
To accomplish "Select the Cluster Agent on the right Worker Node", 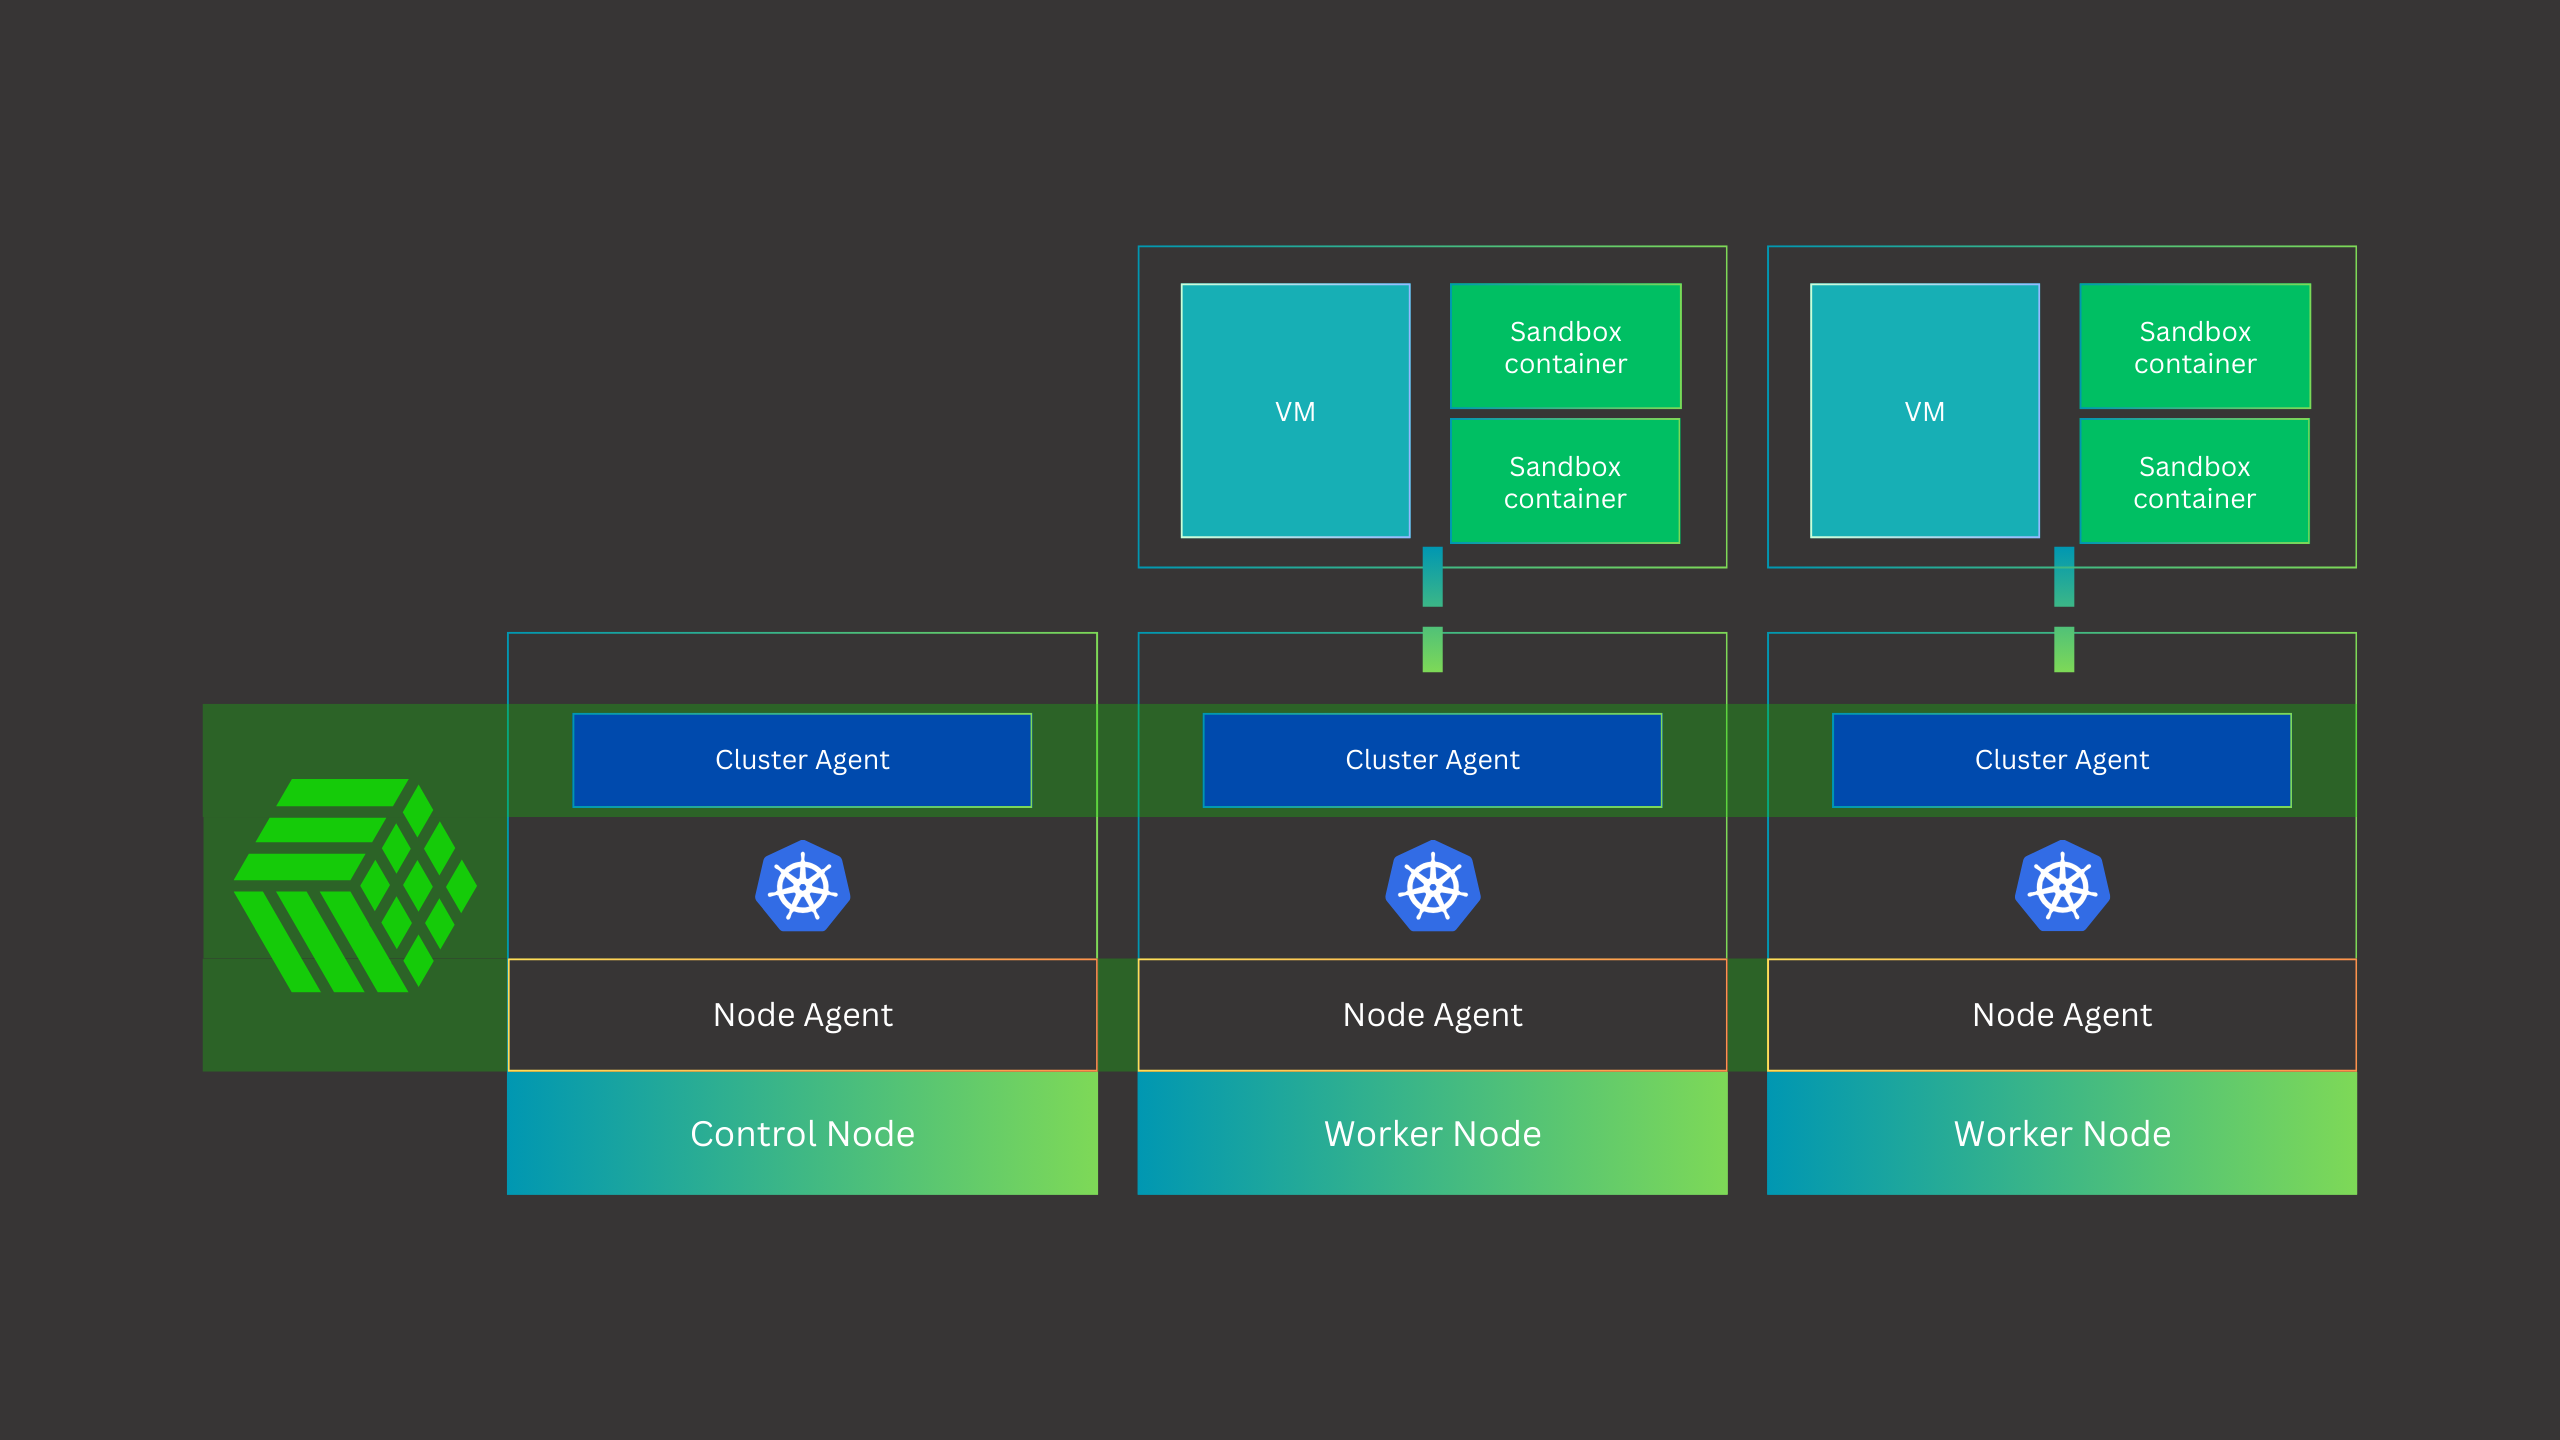I will click(x=2060, y=760).
